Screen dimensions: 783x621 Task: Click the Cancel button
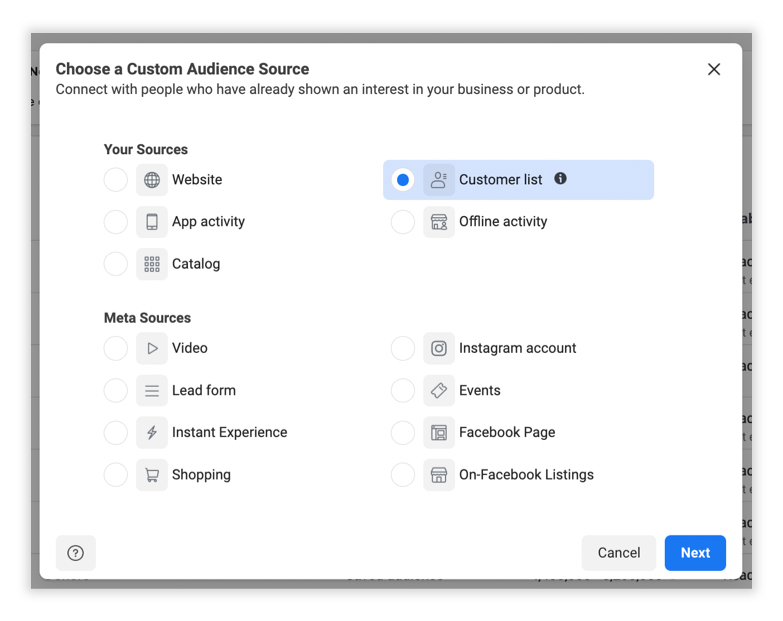click(619, 553)
